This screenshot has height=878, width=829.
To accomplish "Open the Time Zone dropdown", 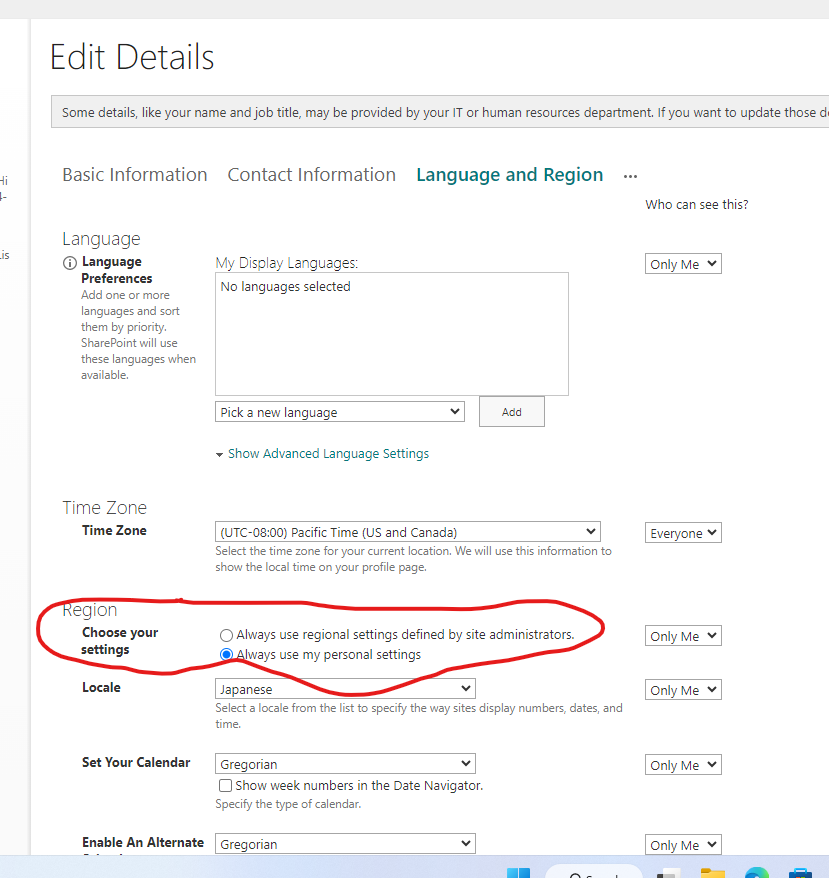I will click(407, 531).
